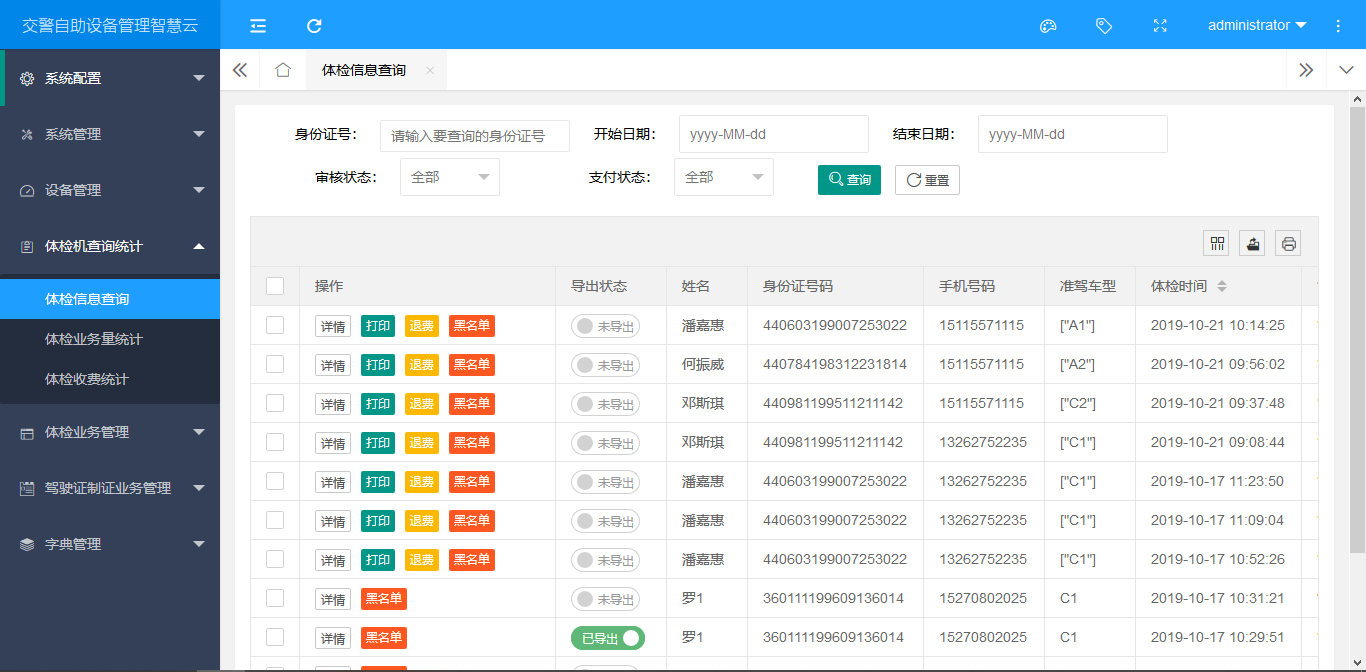Viewport: 1366px width, 672px height.
Task: Tick the select-all checkbox in table header
Action: pyautogui.click(x=275, y=286)
